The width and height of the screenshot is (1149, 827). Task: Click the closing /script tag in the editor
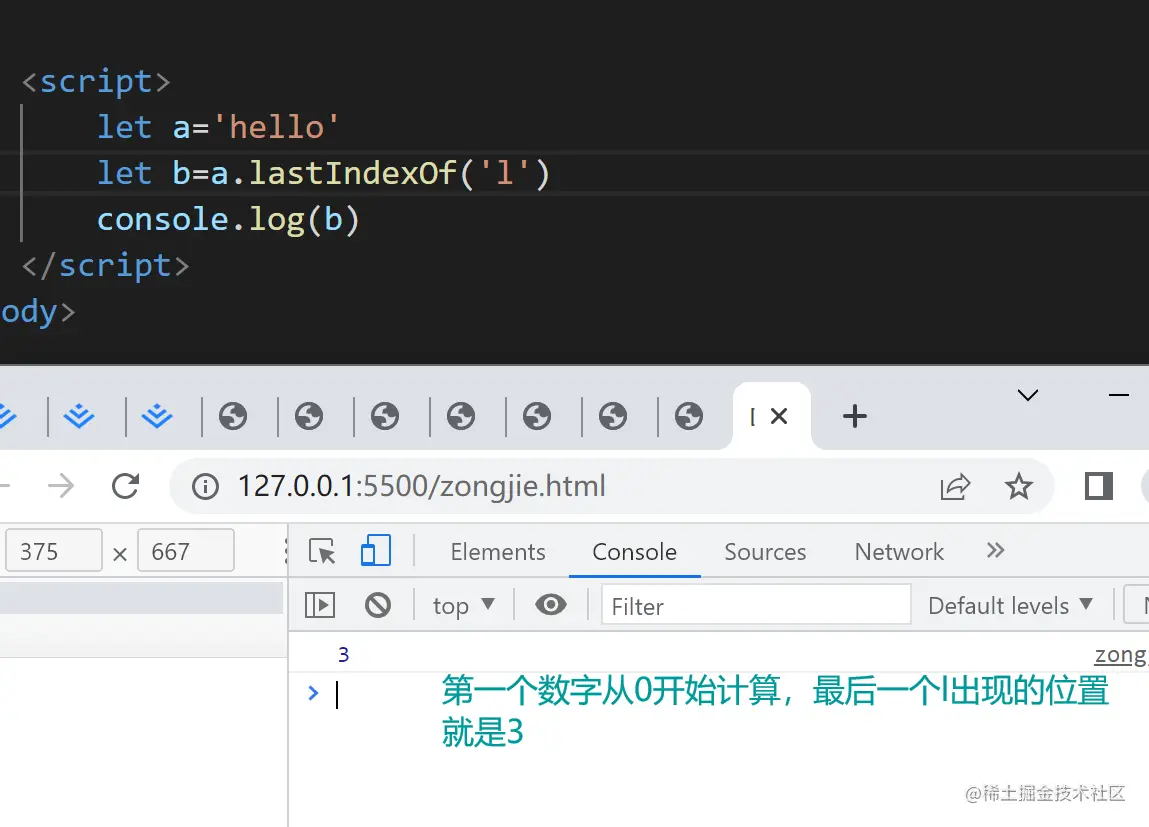pyautogui.click(x=106, y=266)
